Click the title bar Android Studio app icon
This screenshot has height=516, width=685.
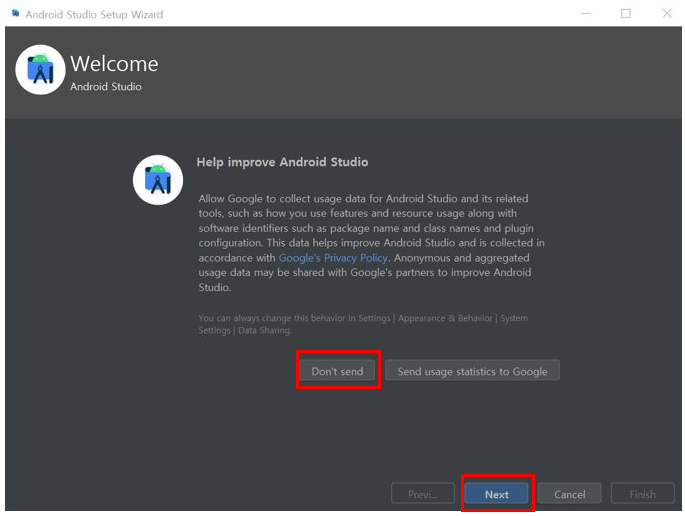tap(15, 14)
